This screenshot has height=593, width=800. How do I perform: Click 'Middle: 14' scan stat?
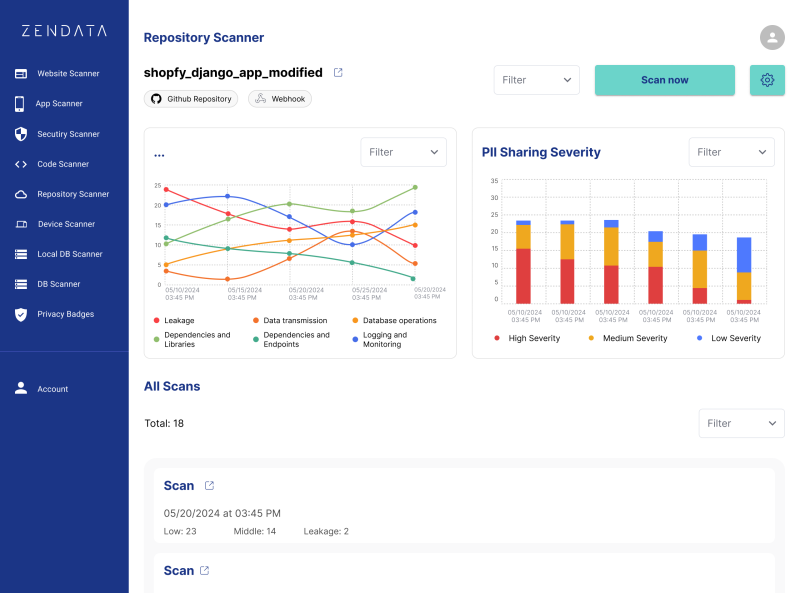(255, 531)
